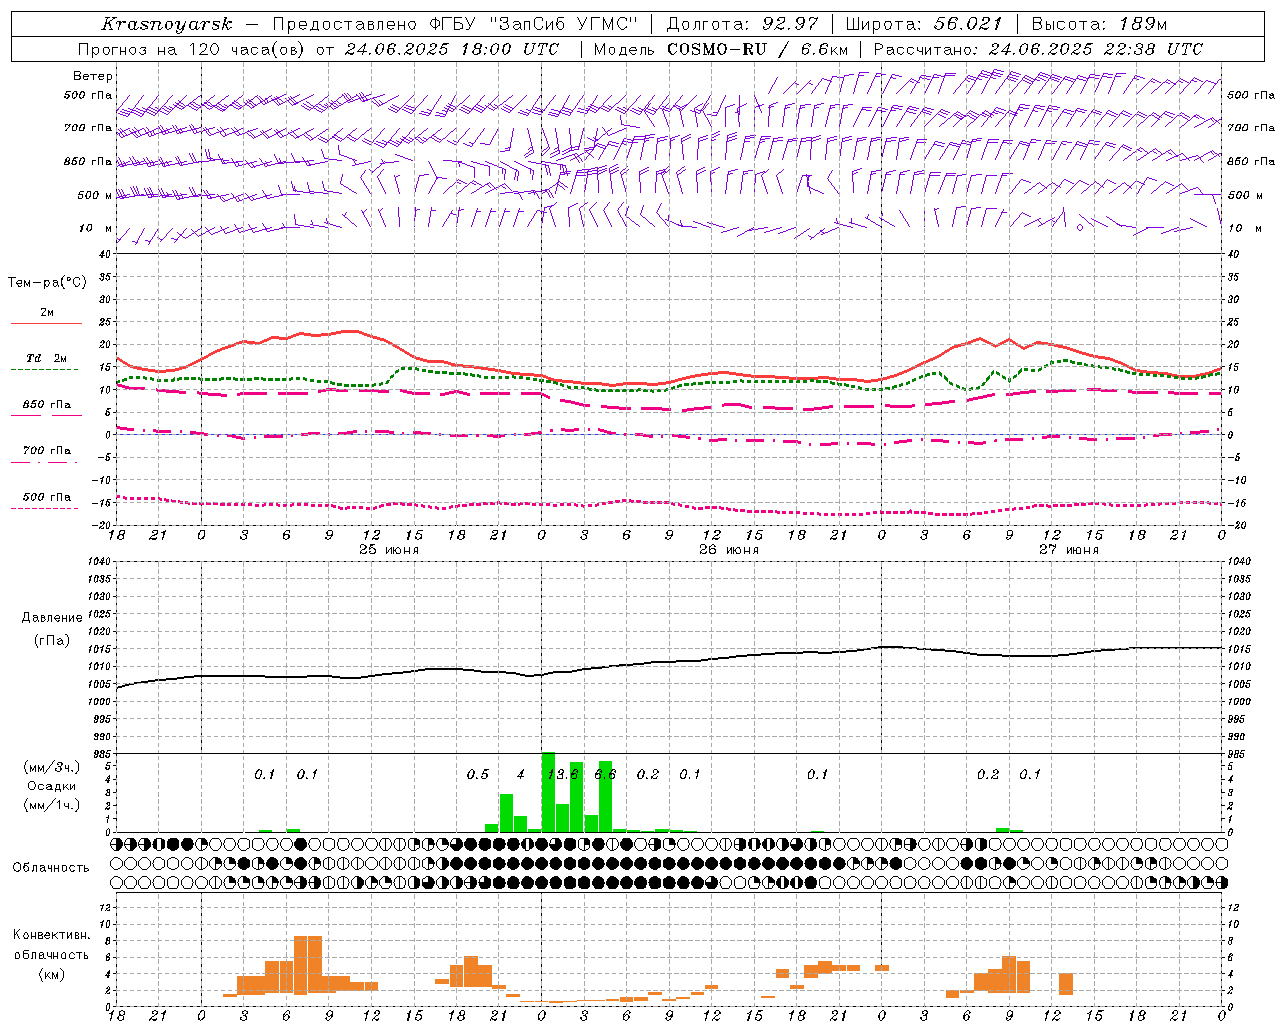Click the "Осадки" precipitation label
The height and width of the screenshot is (1024, 1280).
coord(51,786)
